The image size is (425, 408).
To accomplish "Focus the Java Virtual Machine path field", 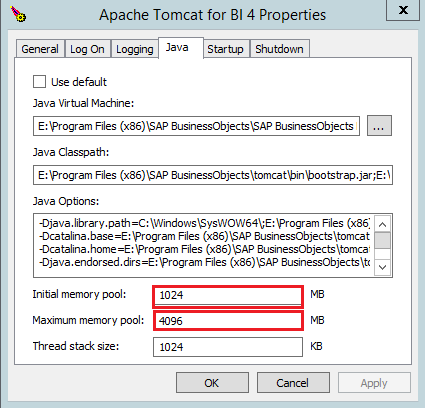I will [196, 126].
